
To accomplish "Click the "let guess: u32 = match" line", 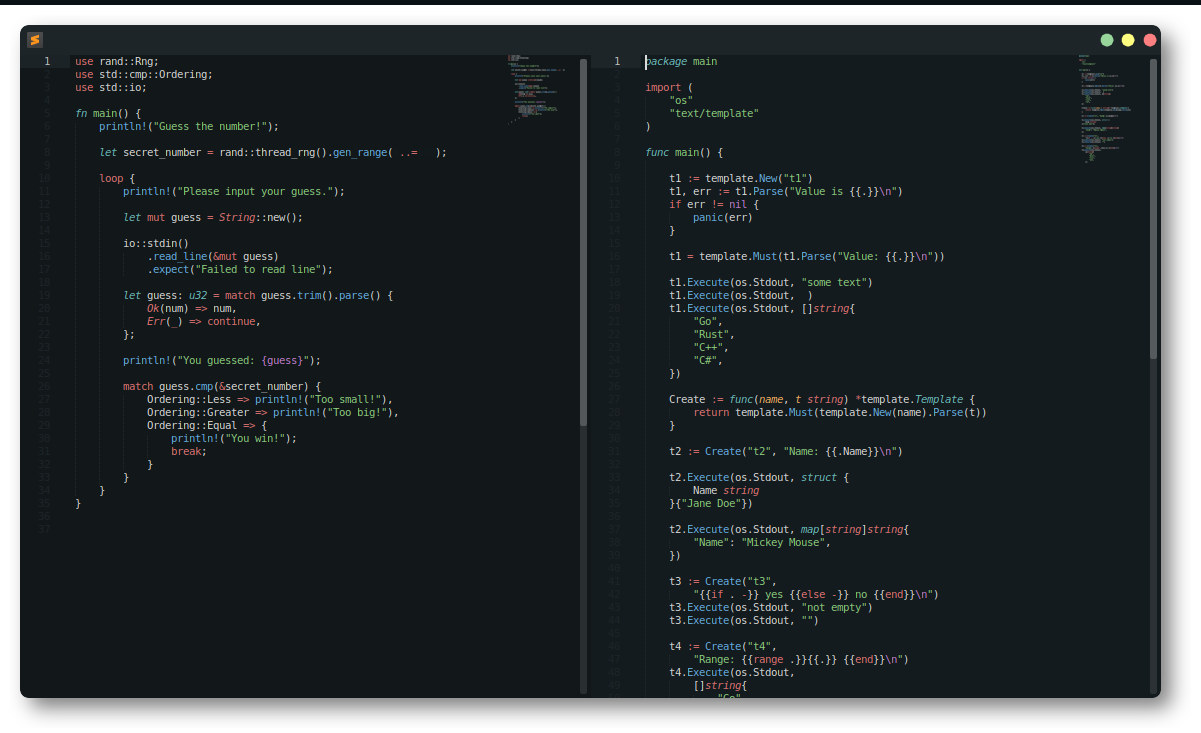I will pos(258,295).
